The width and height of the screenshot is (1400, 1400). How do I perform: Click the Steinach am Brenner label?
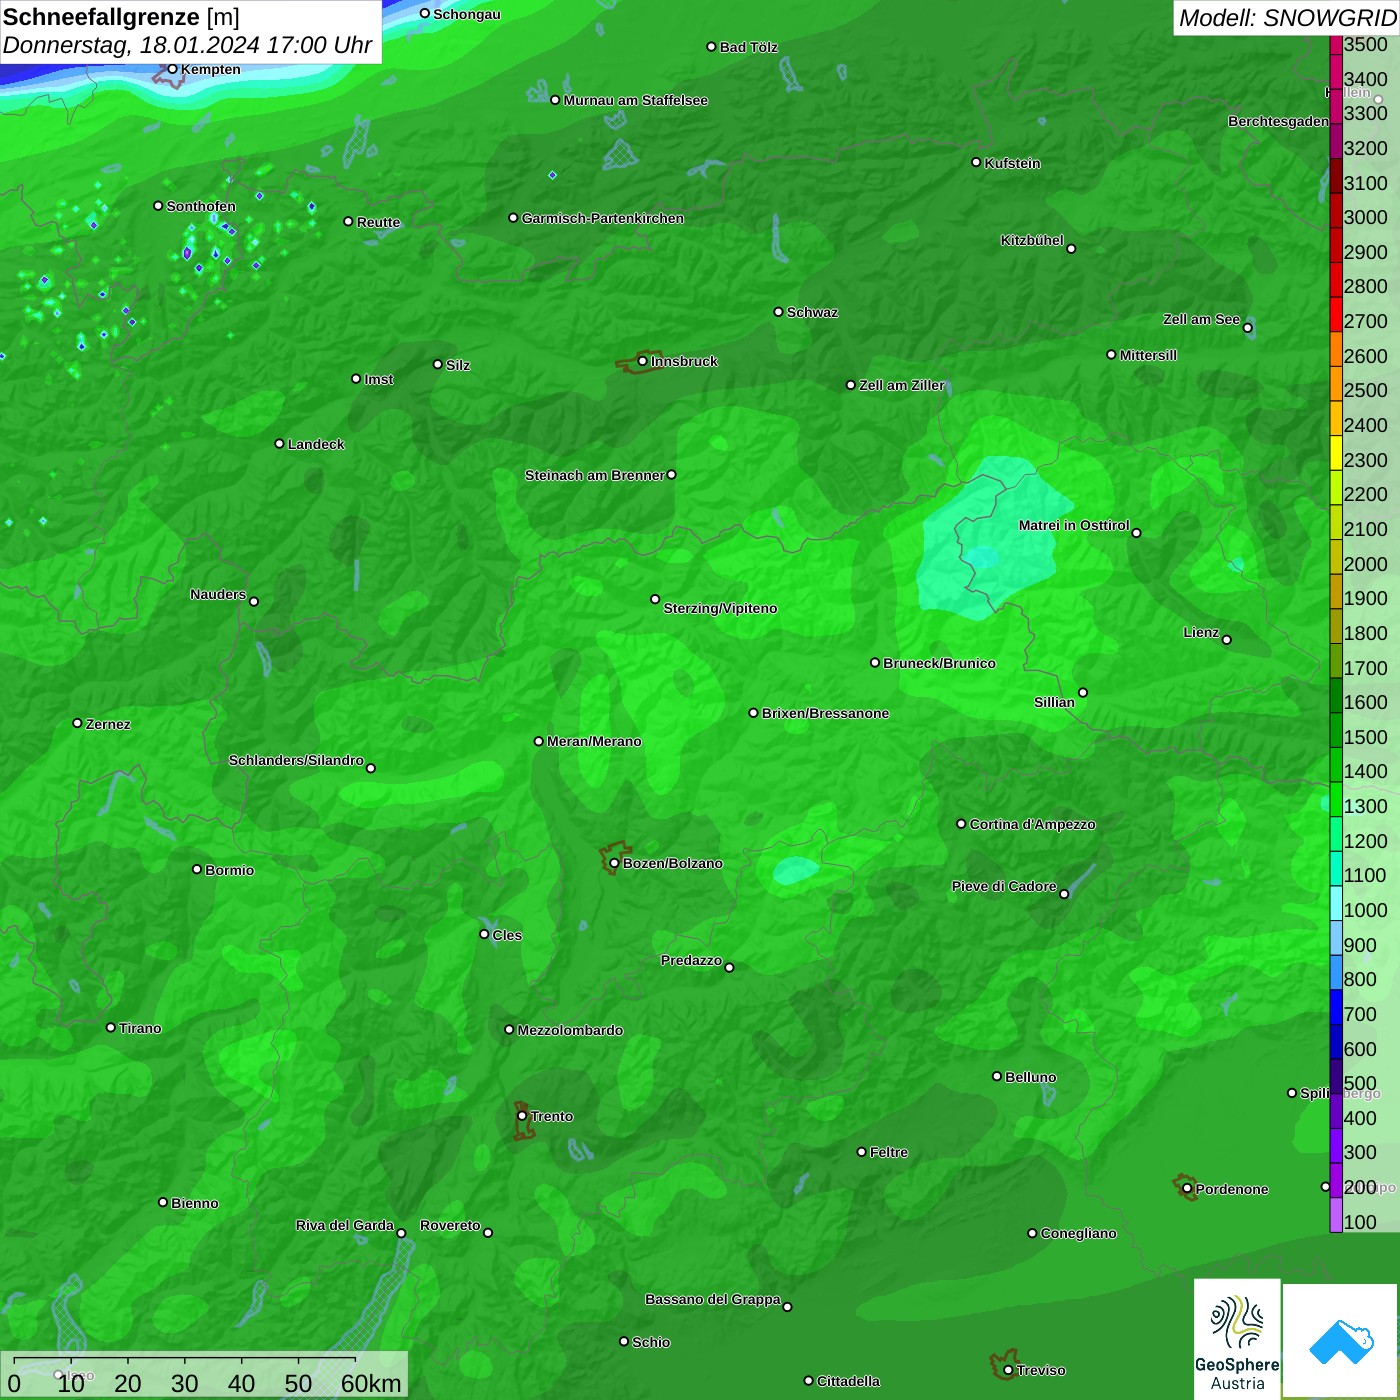pos(594,475)
